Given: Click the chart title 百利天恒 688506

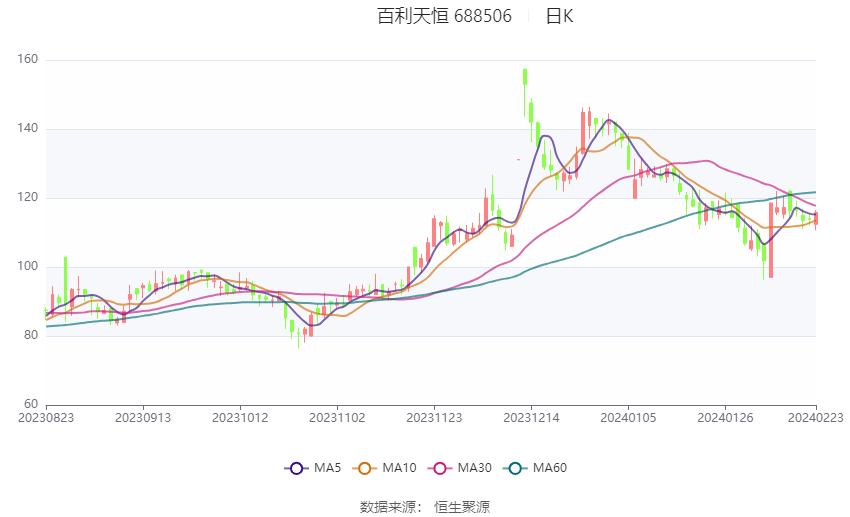Looking at the screenshot, I should point(444,16).
